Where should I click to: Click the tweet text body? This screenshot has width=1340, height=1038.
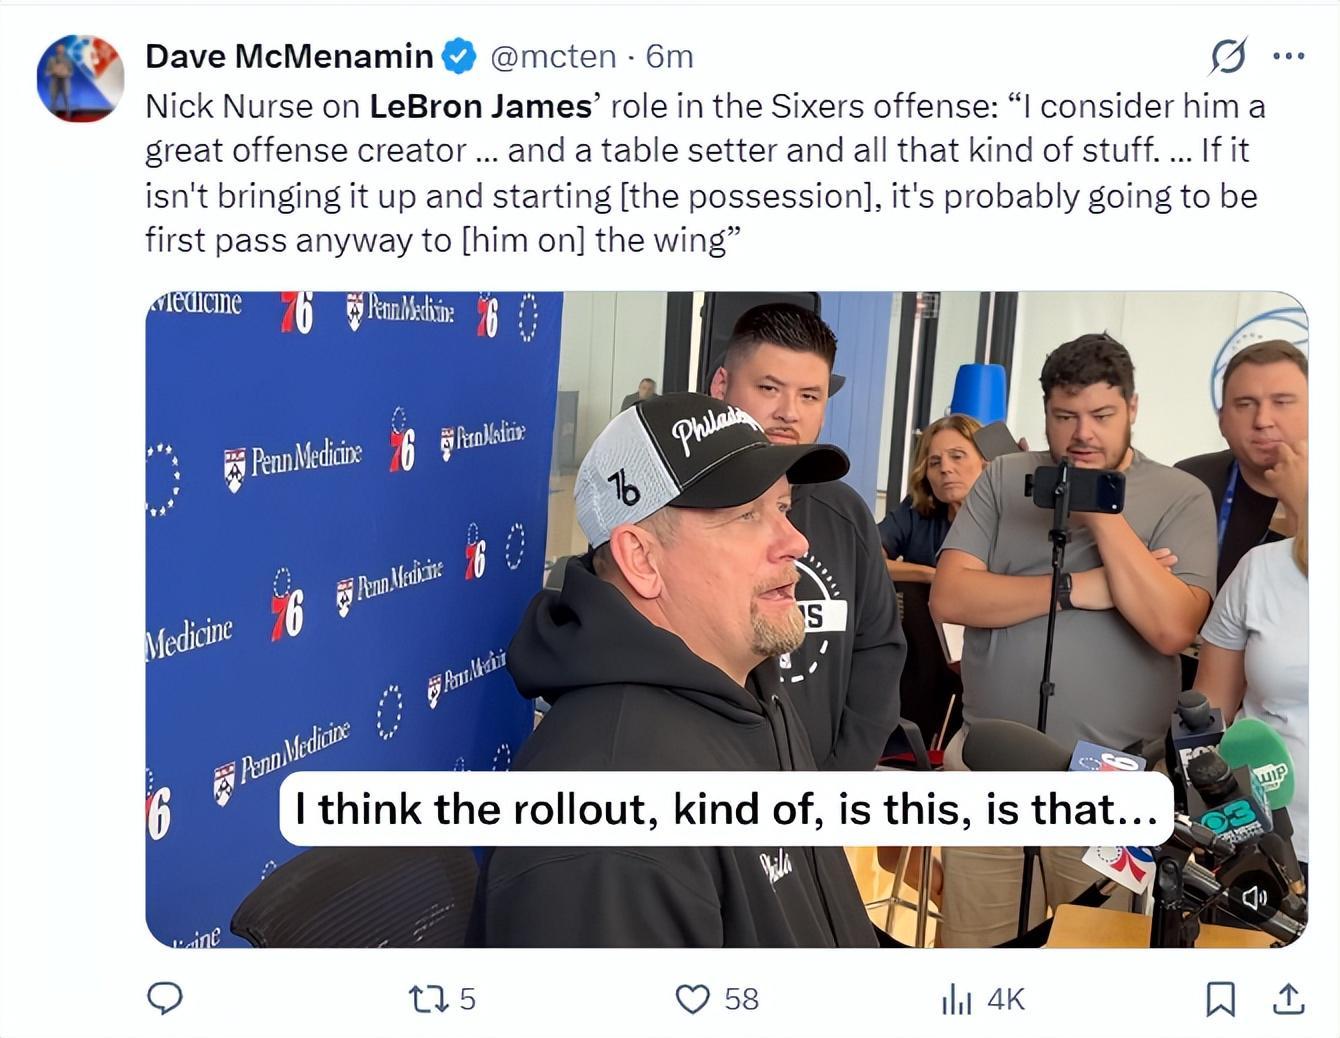(705, 173)
